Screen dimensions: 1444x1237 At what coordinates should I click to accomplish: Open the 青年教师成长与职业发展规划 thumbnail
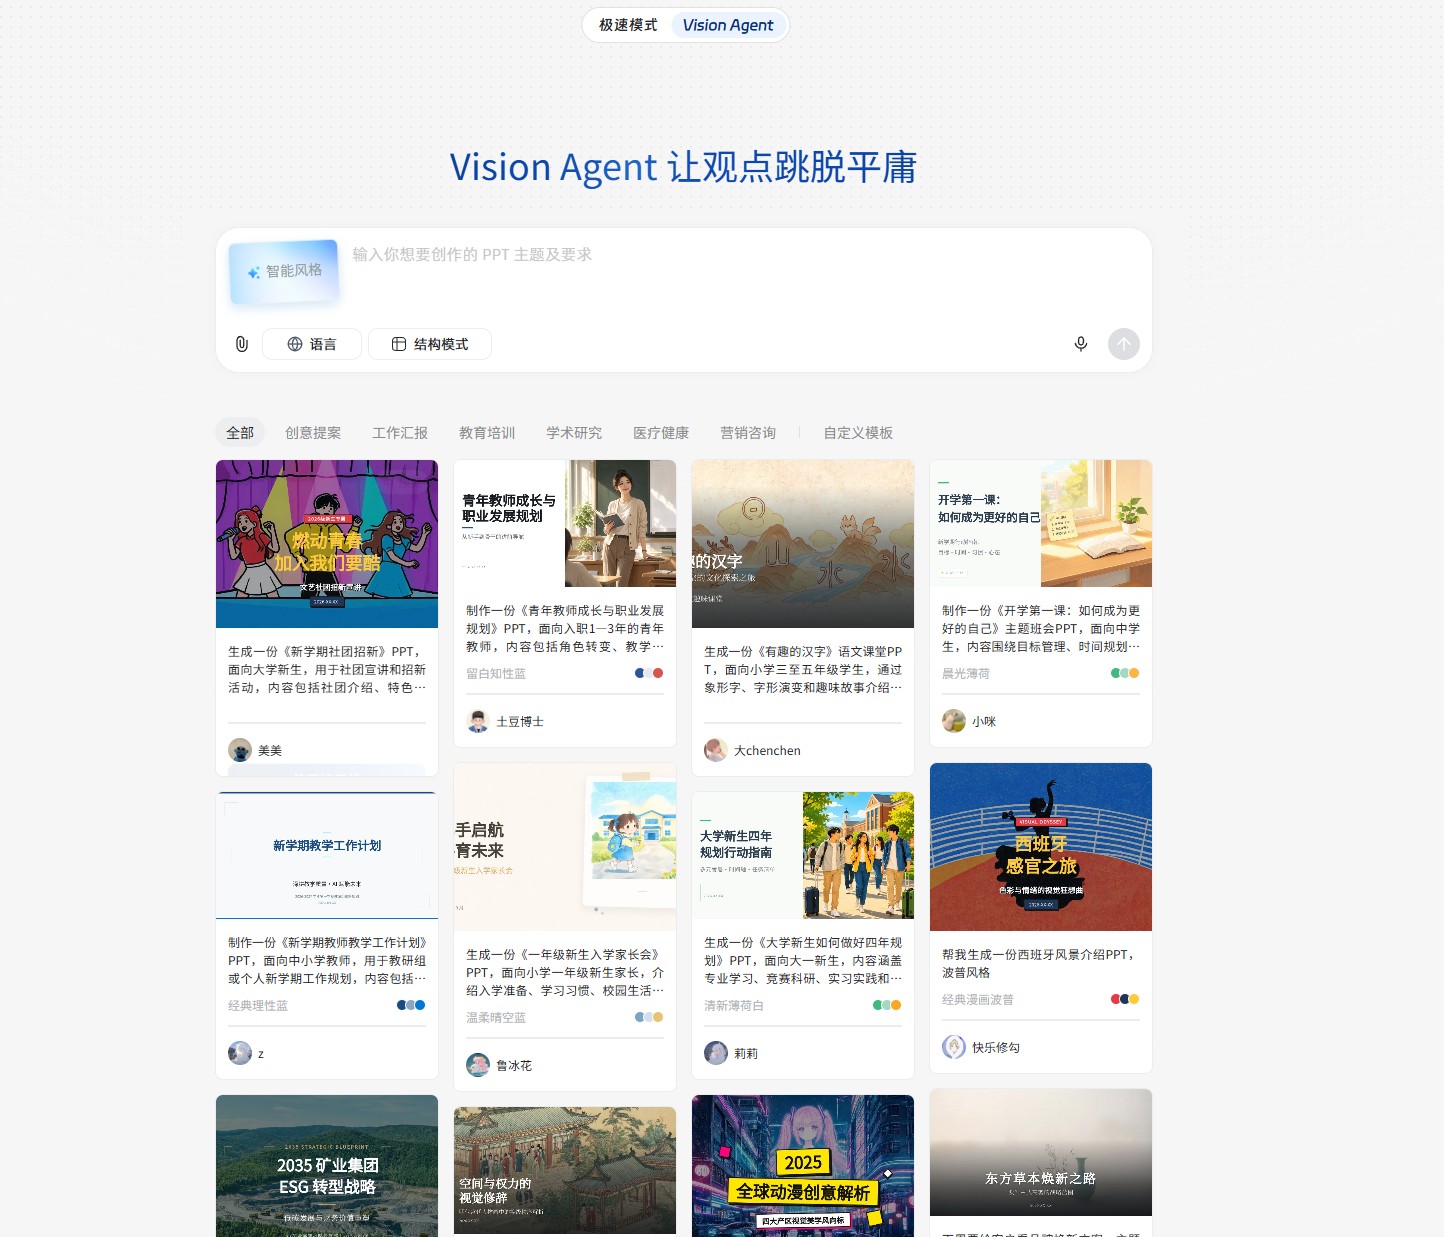point(565,523)
